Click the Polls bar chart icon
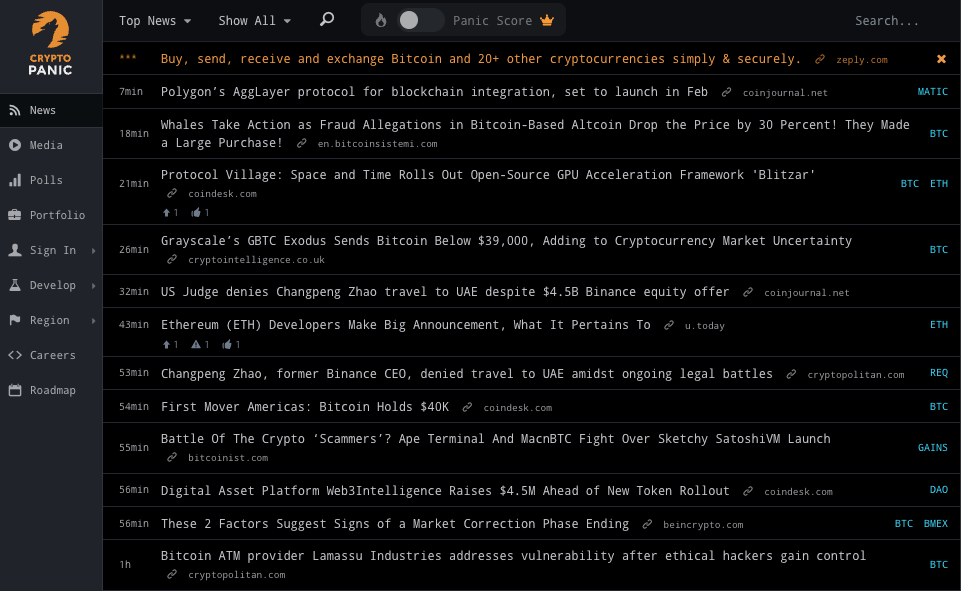 (x=15, y=180)
